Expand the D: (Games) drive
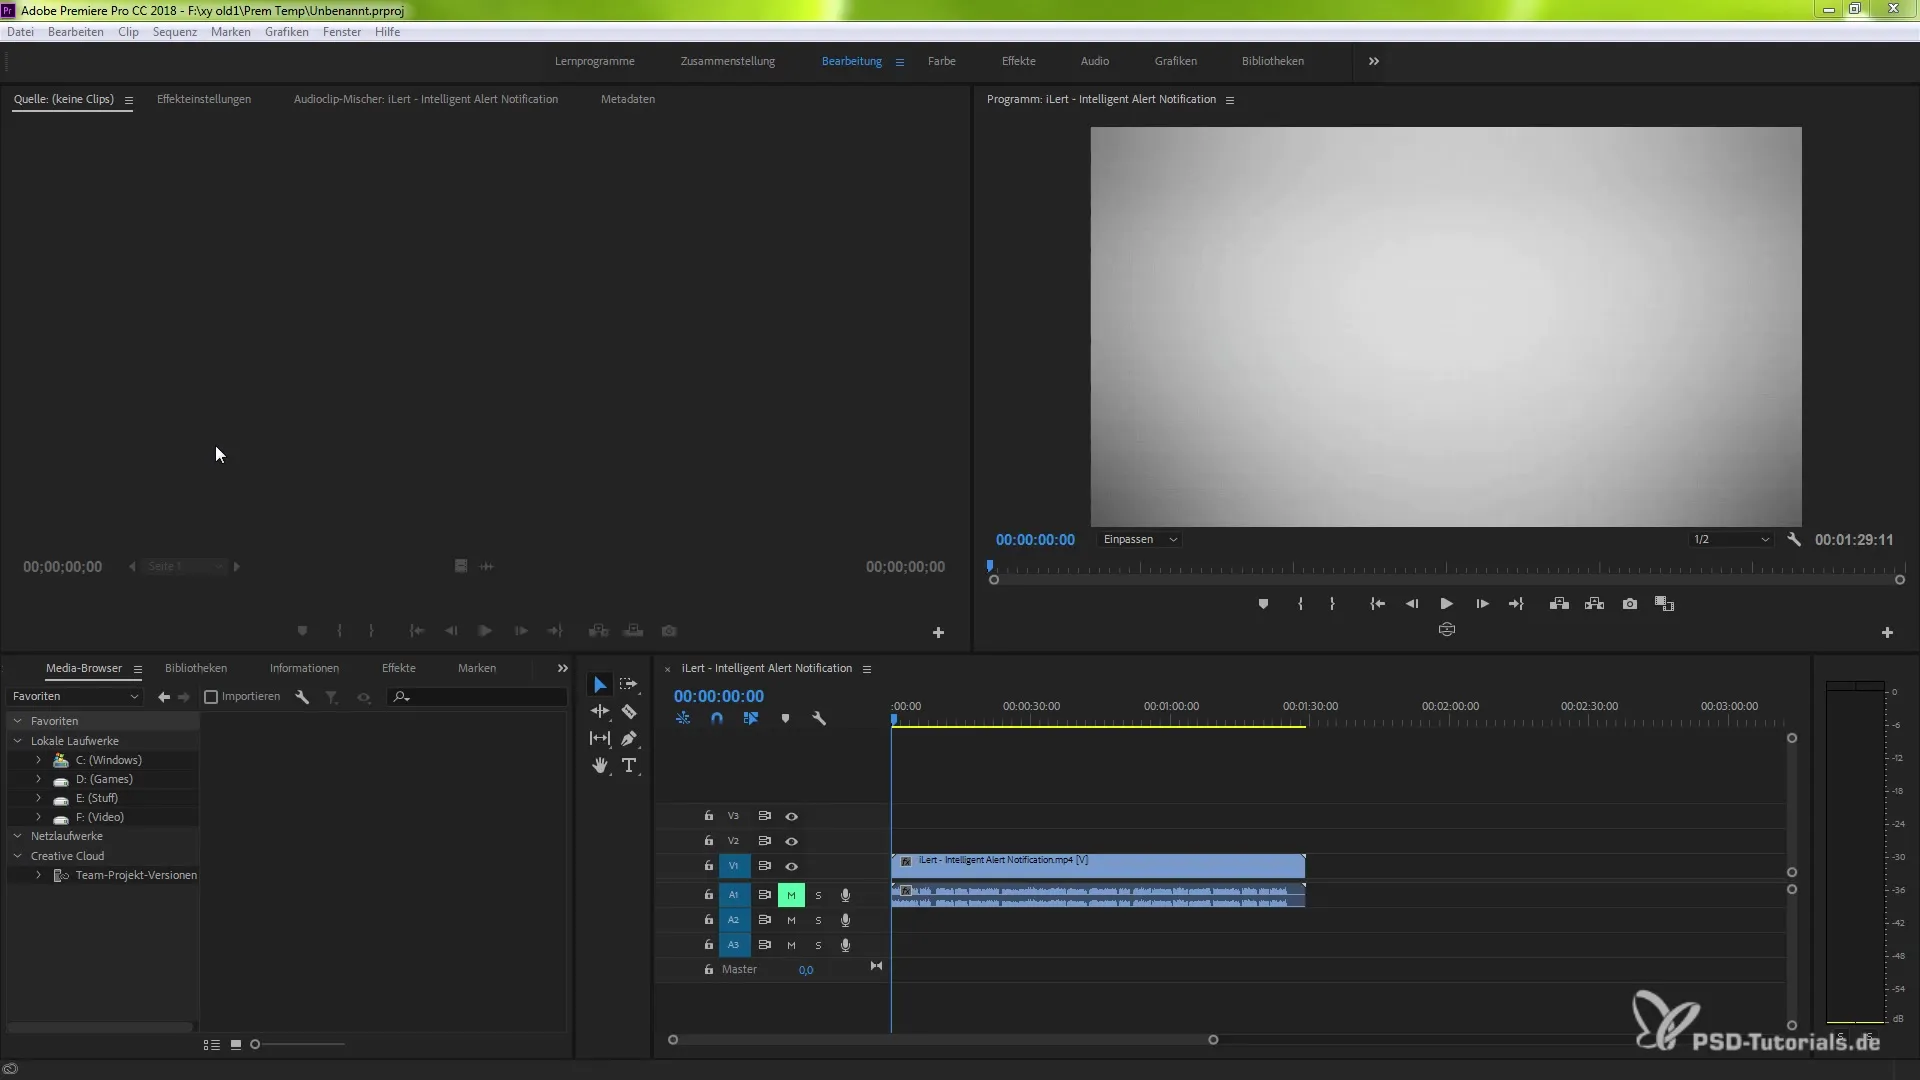 (x=38, y=780)
